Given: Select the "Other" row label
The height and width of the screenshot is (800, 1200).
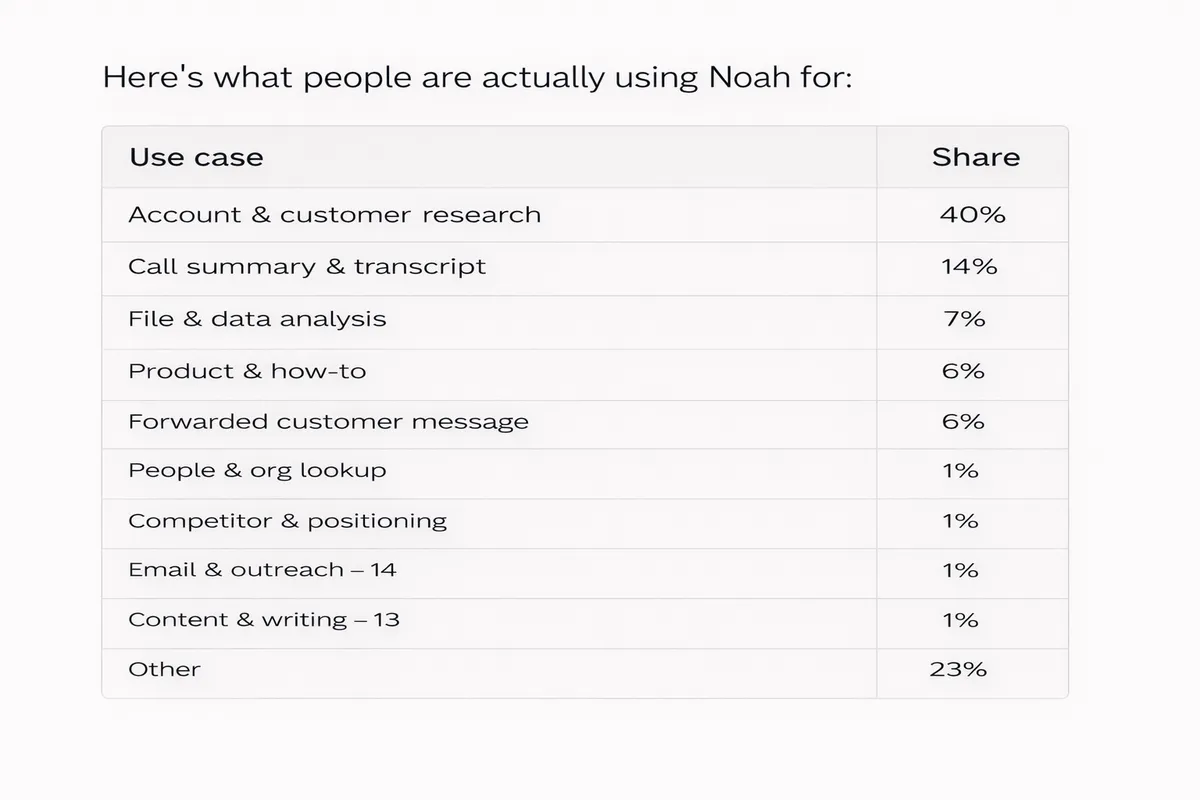Looking at the screenshot, I should (164, 669).
